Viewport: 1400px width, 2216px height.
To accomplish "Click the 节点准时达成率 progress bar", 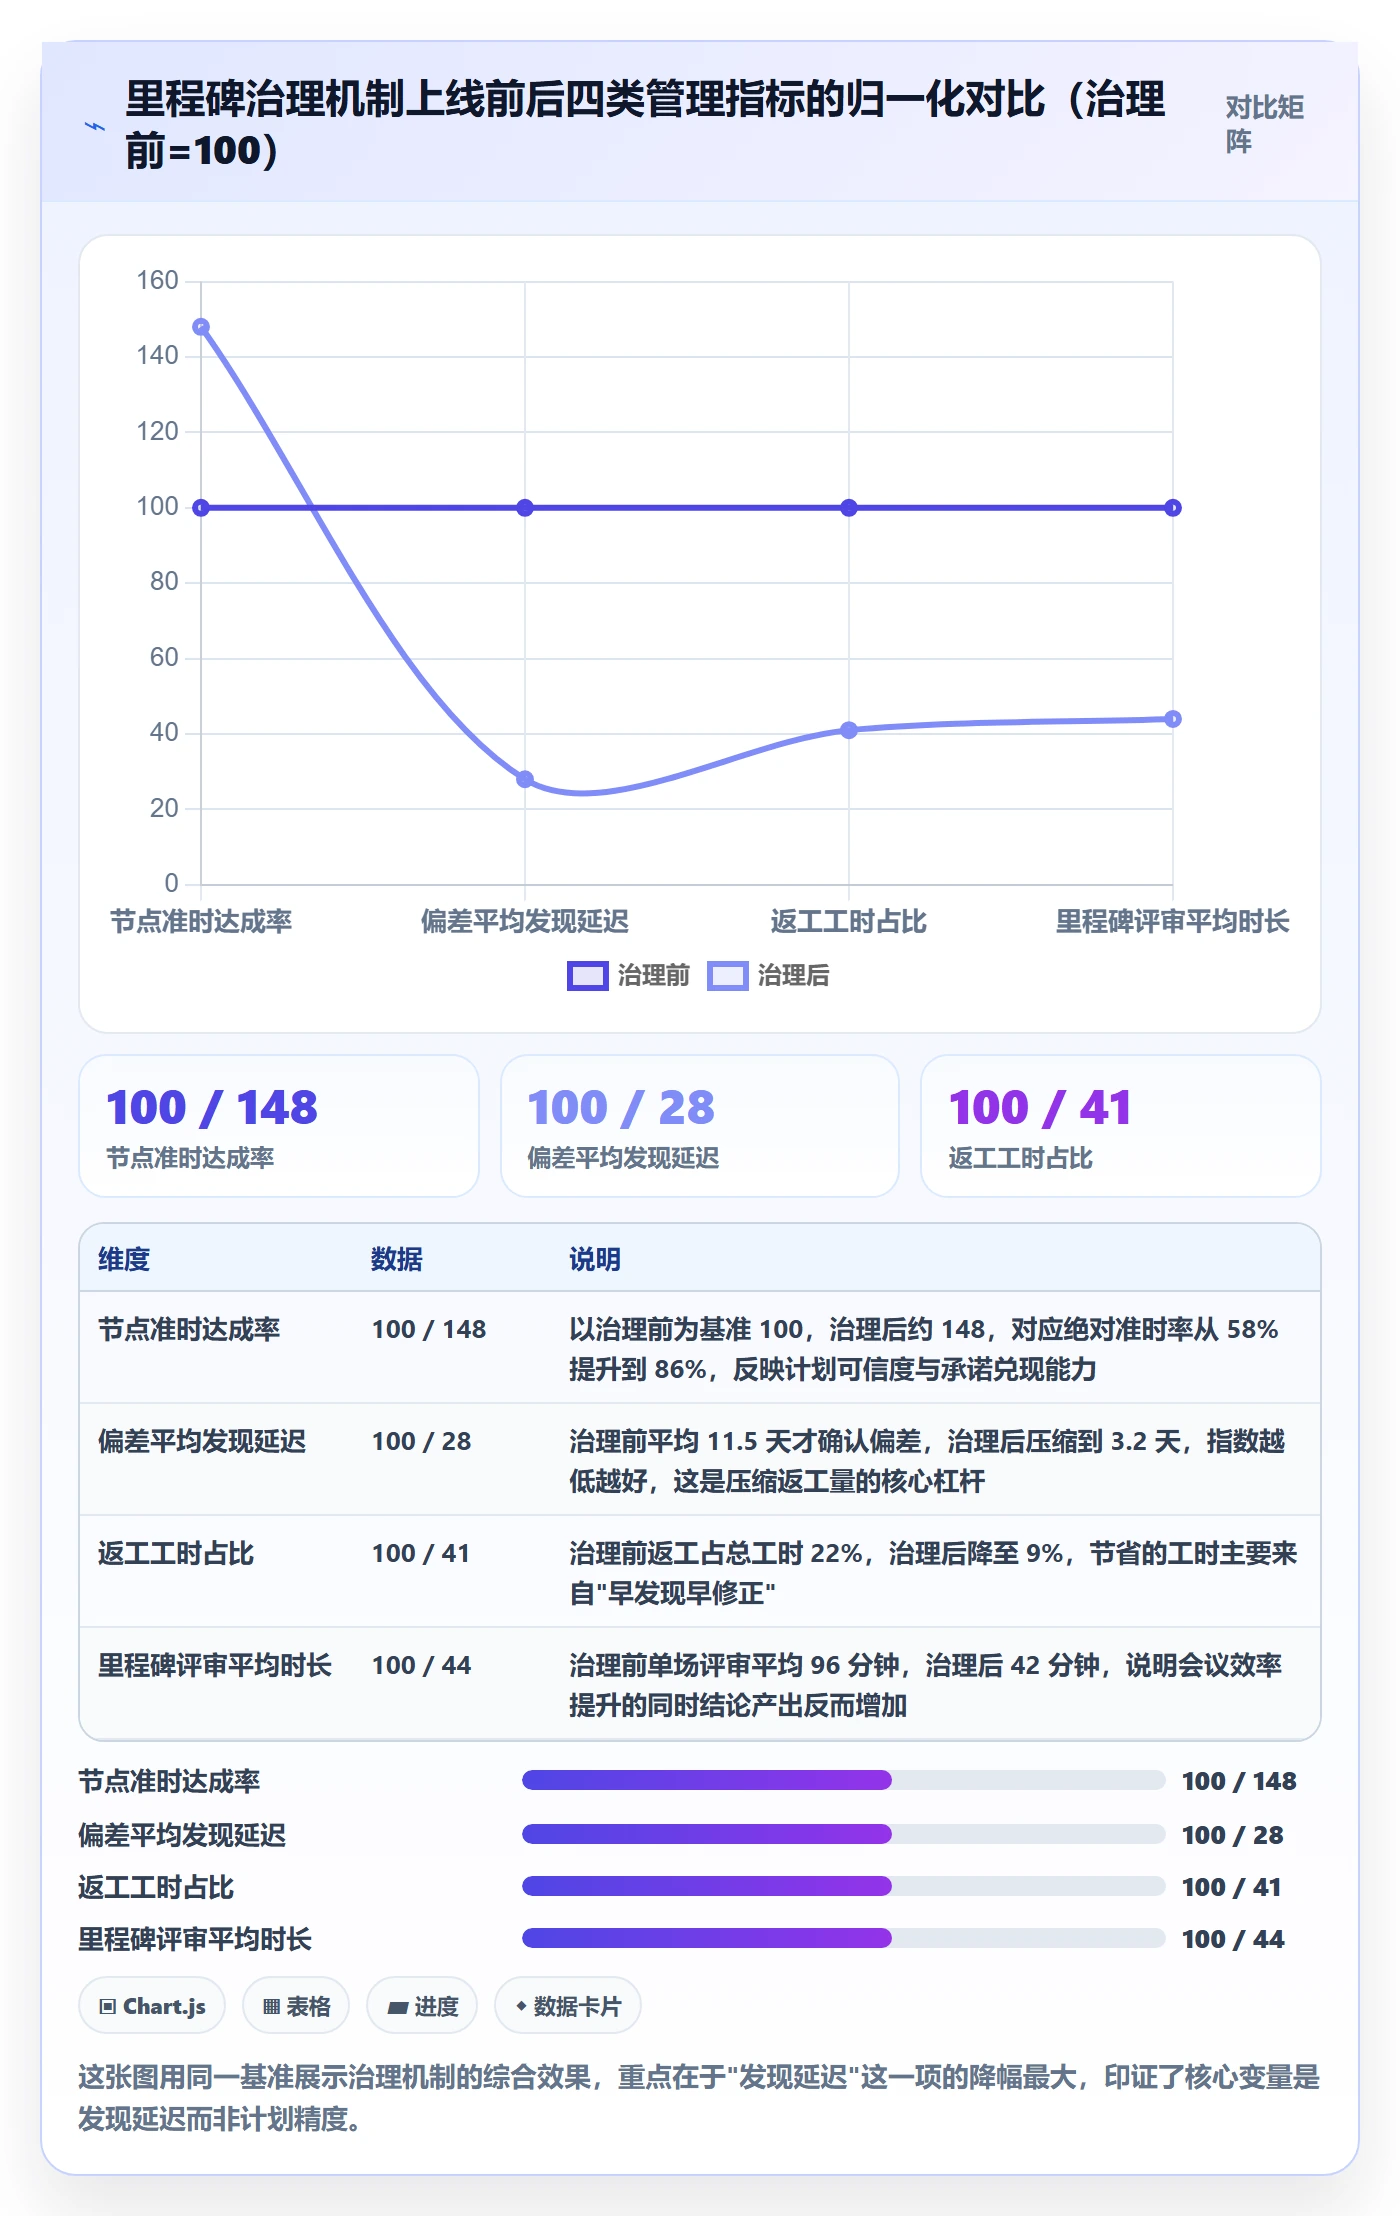I will (843, 1780).
